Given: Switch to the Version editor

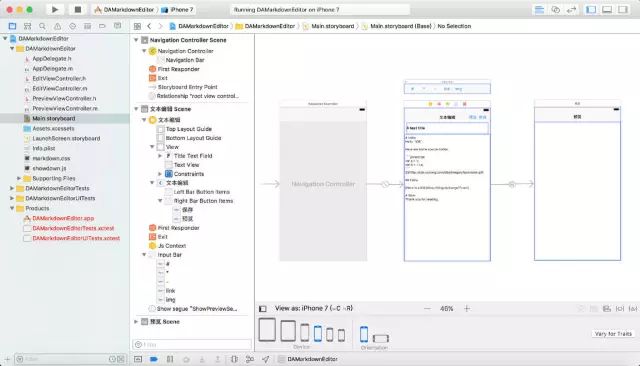Looking at the screenshot, I should coord(571,9).
